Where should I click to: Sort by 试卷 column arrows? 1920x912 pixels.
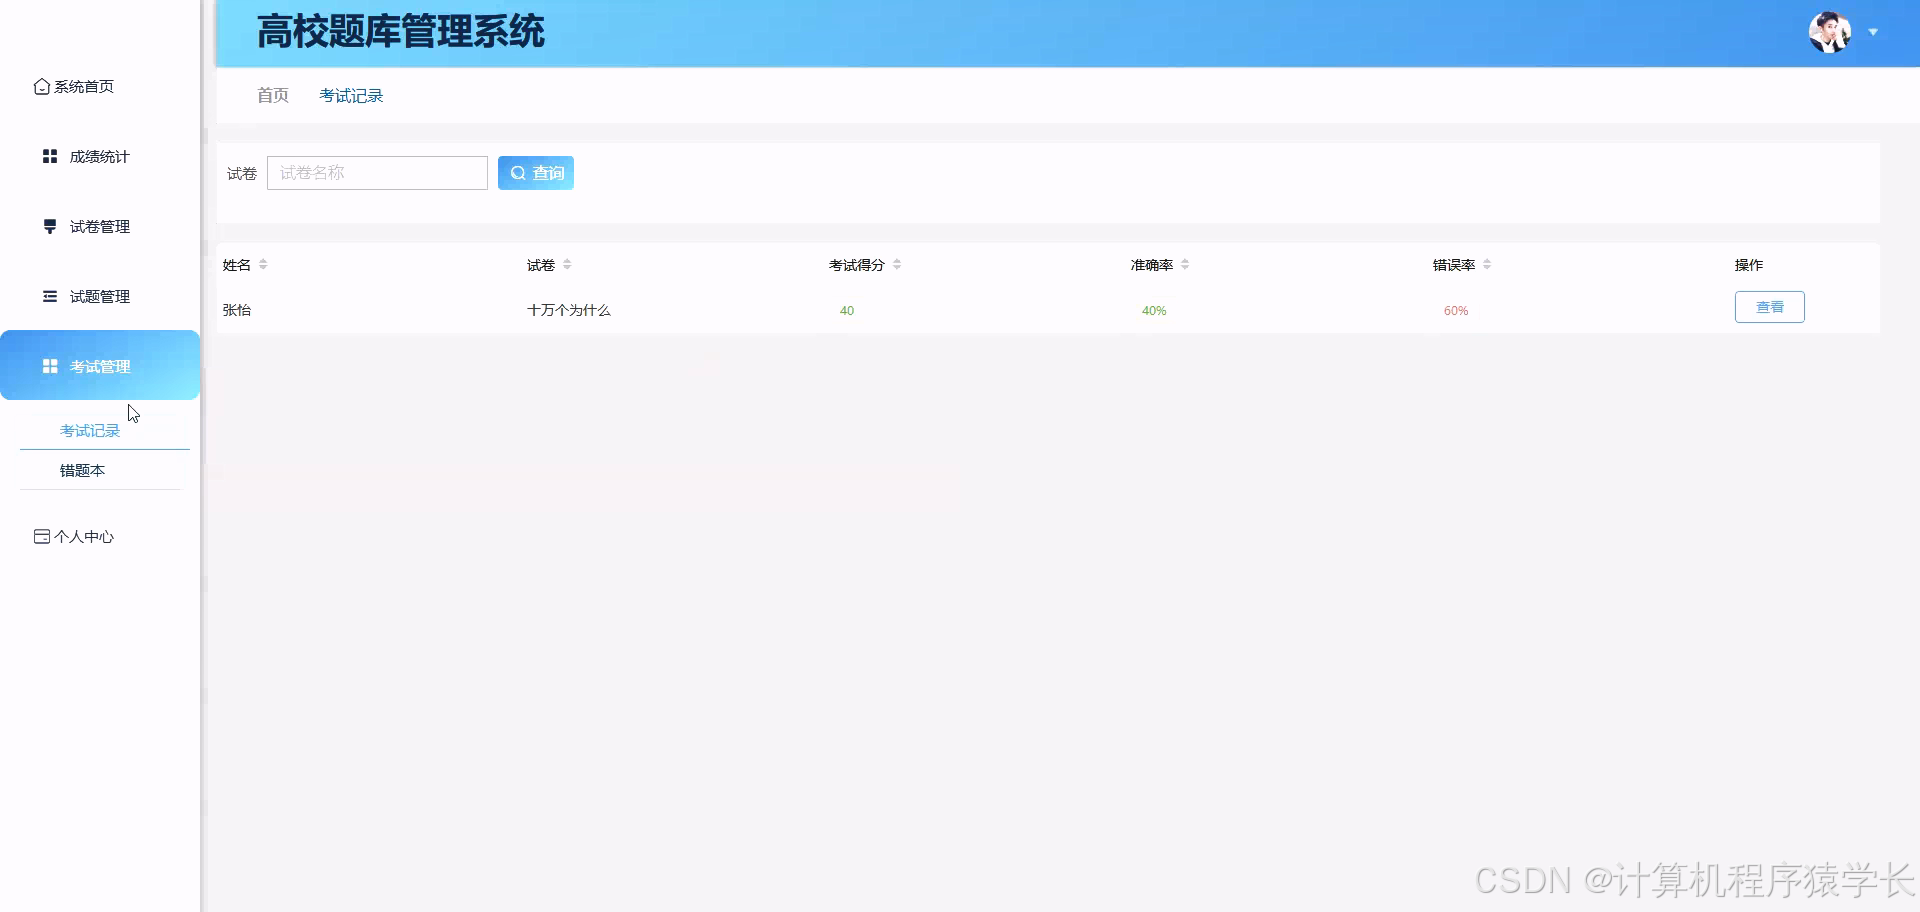[567, 265]
